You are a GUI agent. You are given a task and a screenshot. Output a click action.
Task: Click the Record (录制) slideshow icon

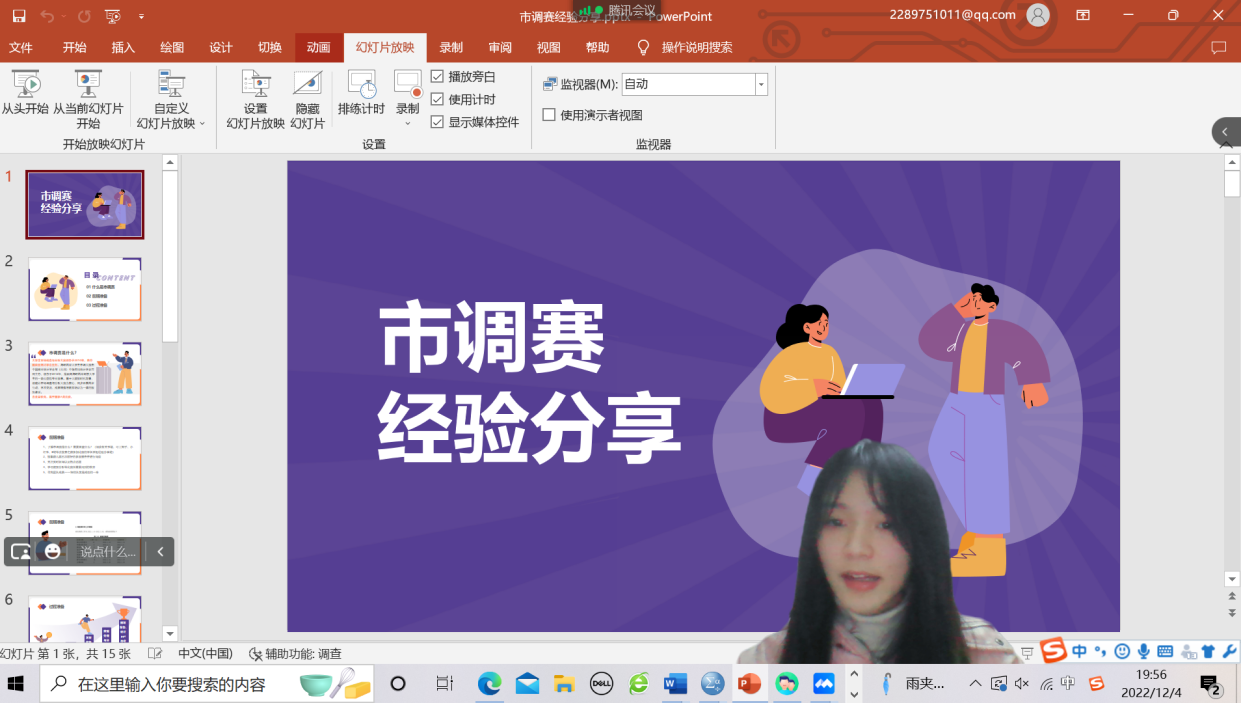click(x=407, y=86)
